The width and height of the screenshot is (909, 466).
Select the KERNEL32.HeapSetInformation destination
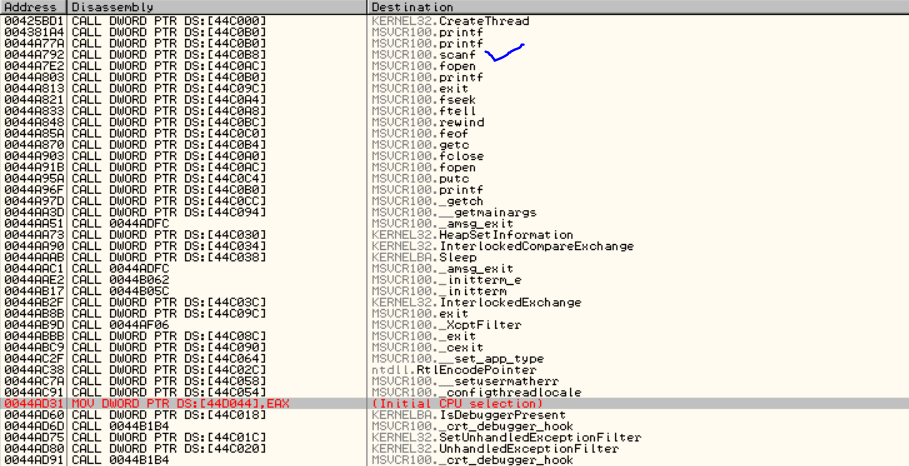(x=472, y=235)
